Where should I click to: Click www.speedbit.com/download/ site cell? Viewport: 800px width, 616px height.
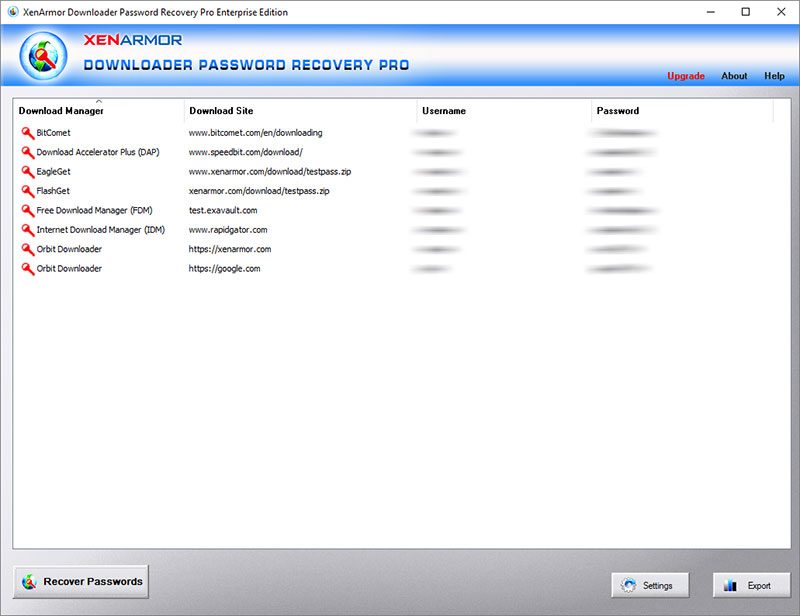[245, 152]
